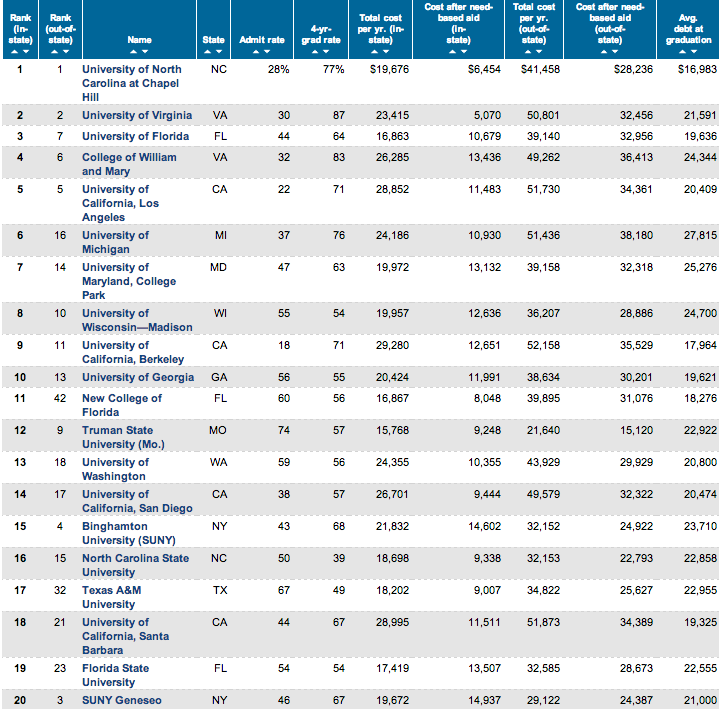
Task: Click down arrow under Rank (out-of-state)
Action: pos(66,52)
